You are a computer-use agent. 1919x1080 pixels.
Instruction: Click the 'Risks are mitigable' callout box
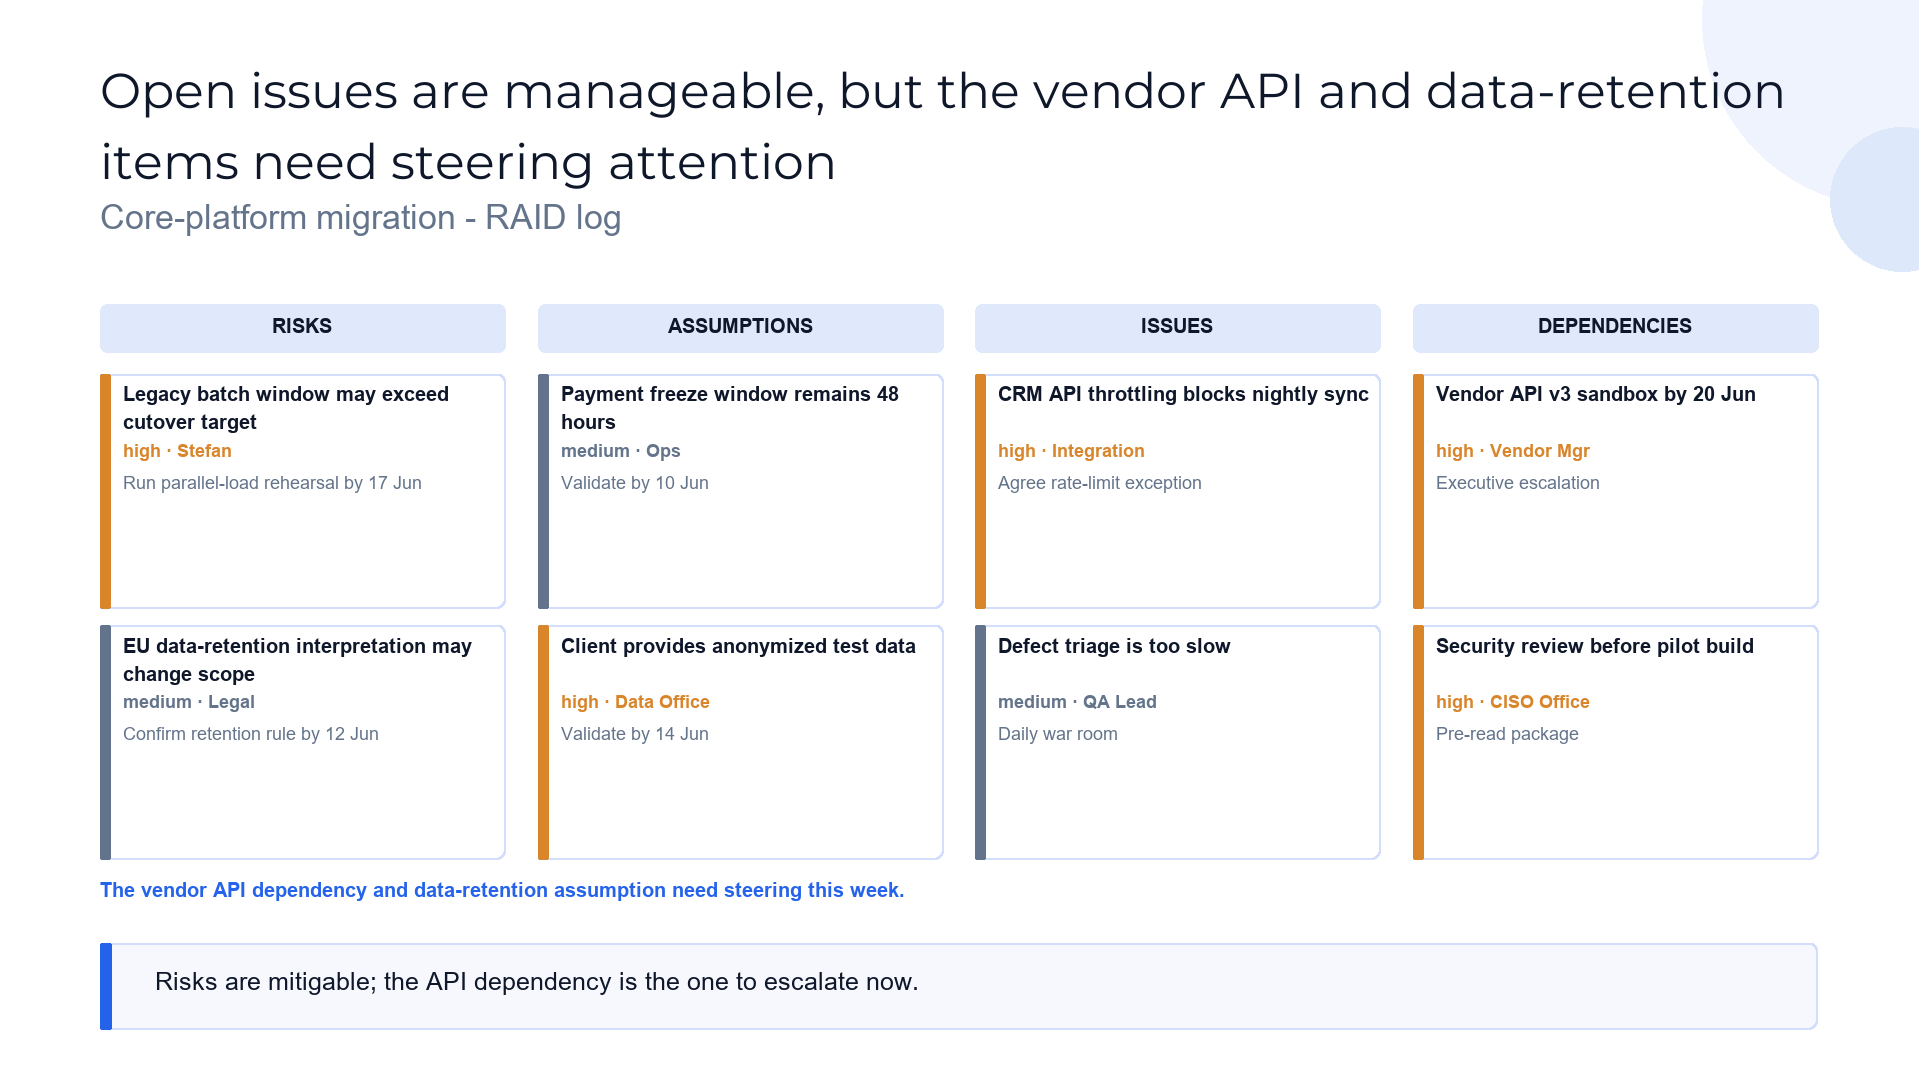[x=958, y=986]
